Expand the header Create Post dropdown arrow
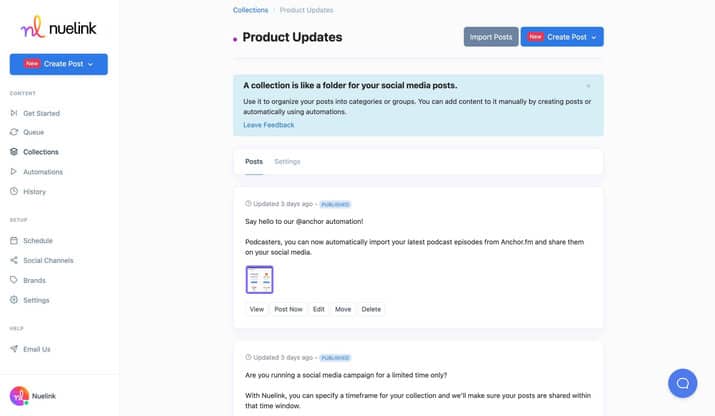 click(594, 37)
